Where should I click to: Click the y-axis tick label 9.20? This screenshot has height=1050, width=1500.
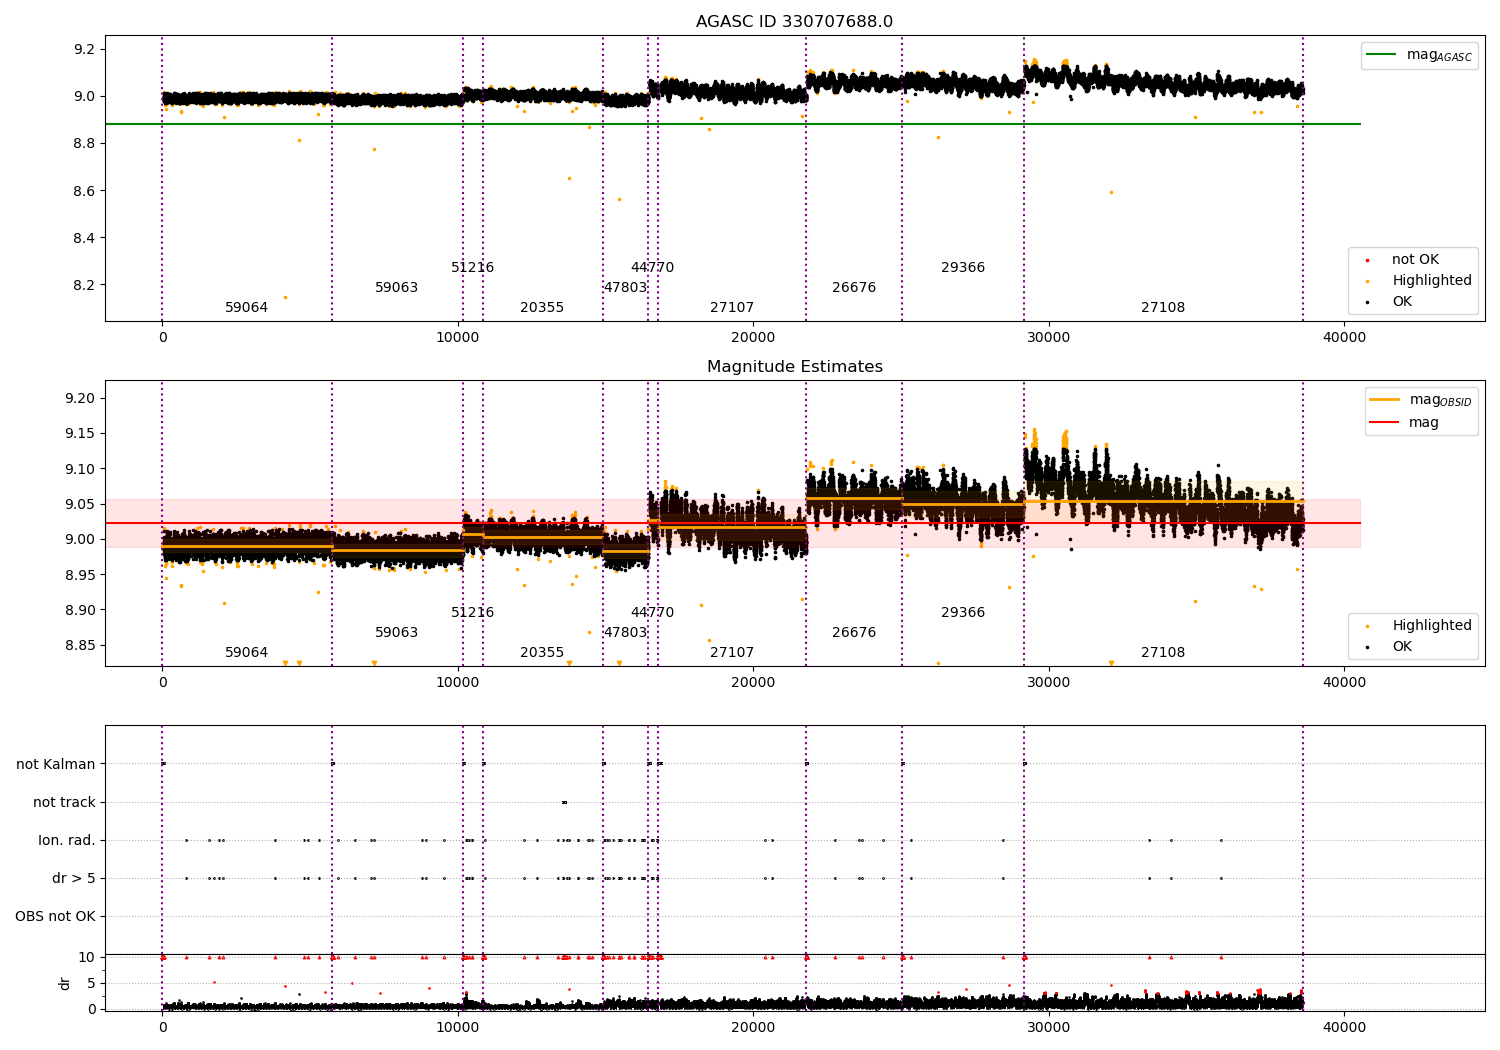[81, 399]
